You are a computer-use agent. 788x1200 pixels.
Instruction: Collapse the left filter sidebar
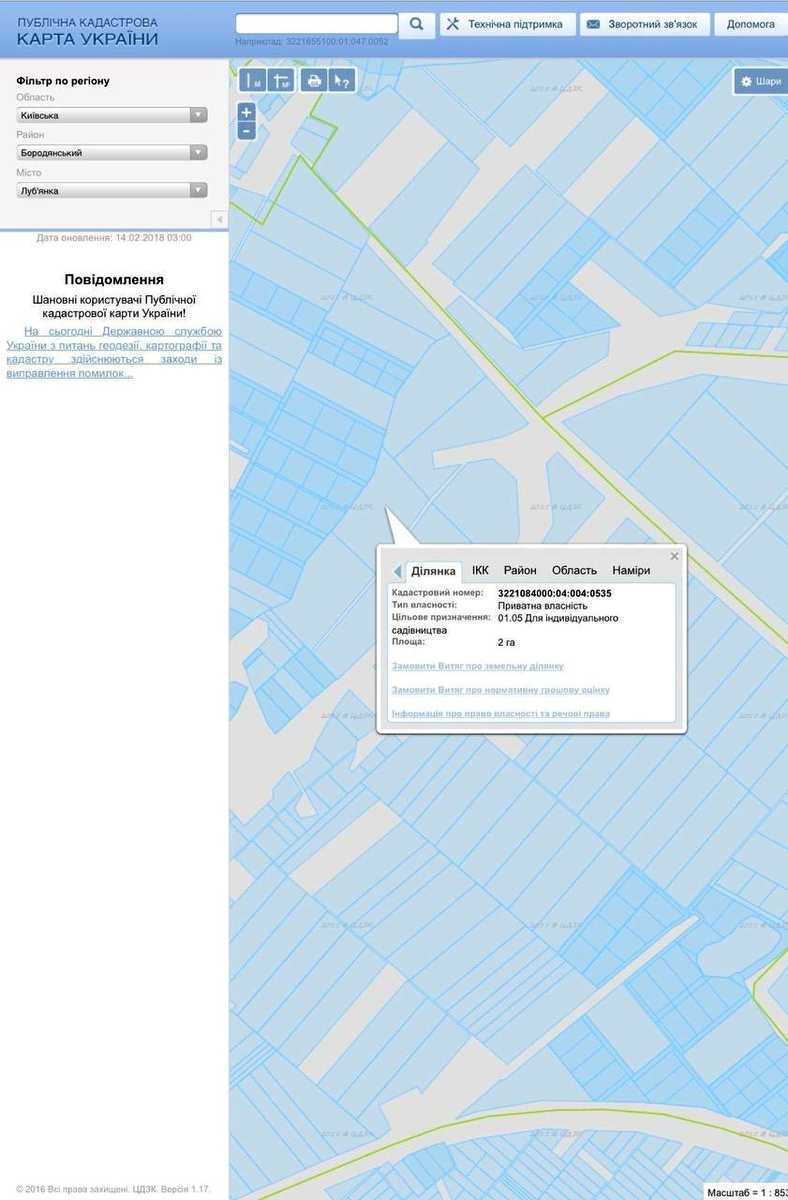coord(219,219)
